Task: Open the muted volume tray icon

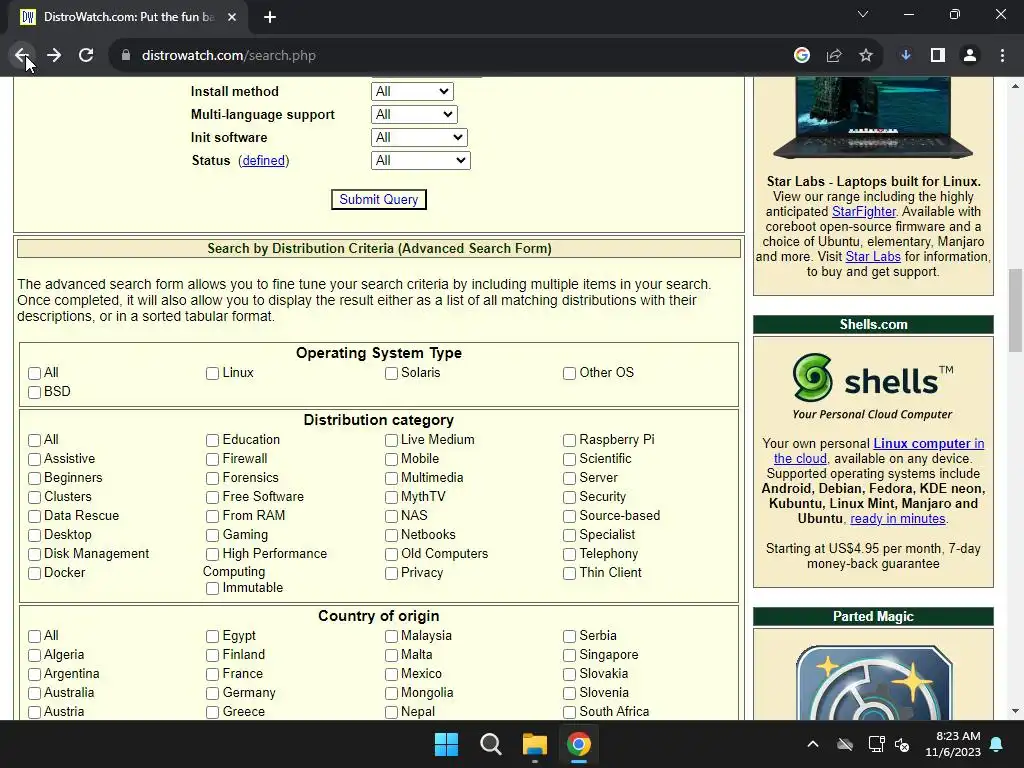Action: coord(902,744)
